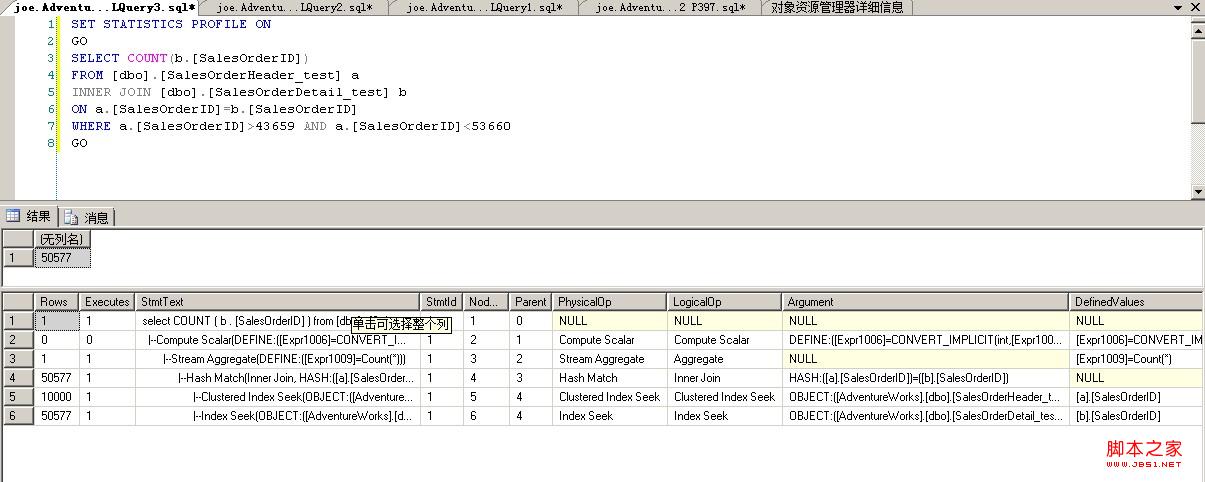Image resolution: width=1205 pixels, height=482 pixels.
Task: Select row header 4 in the profile grid
Action: (18, 378)
